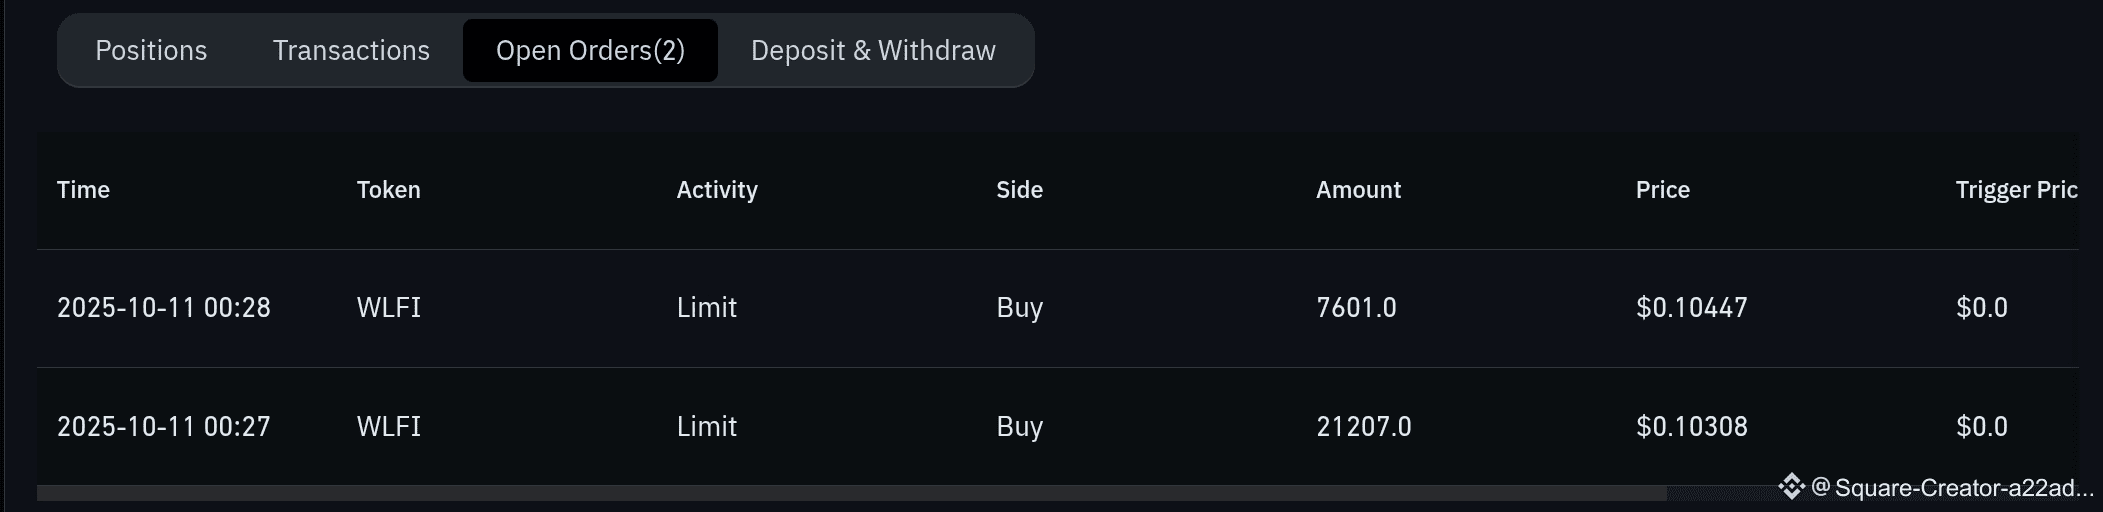2103x512 pixels.
Task: Click the horizontal scrollbar below the orders
Action: click(x=850, y=493)
